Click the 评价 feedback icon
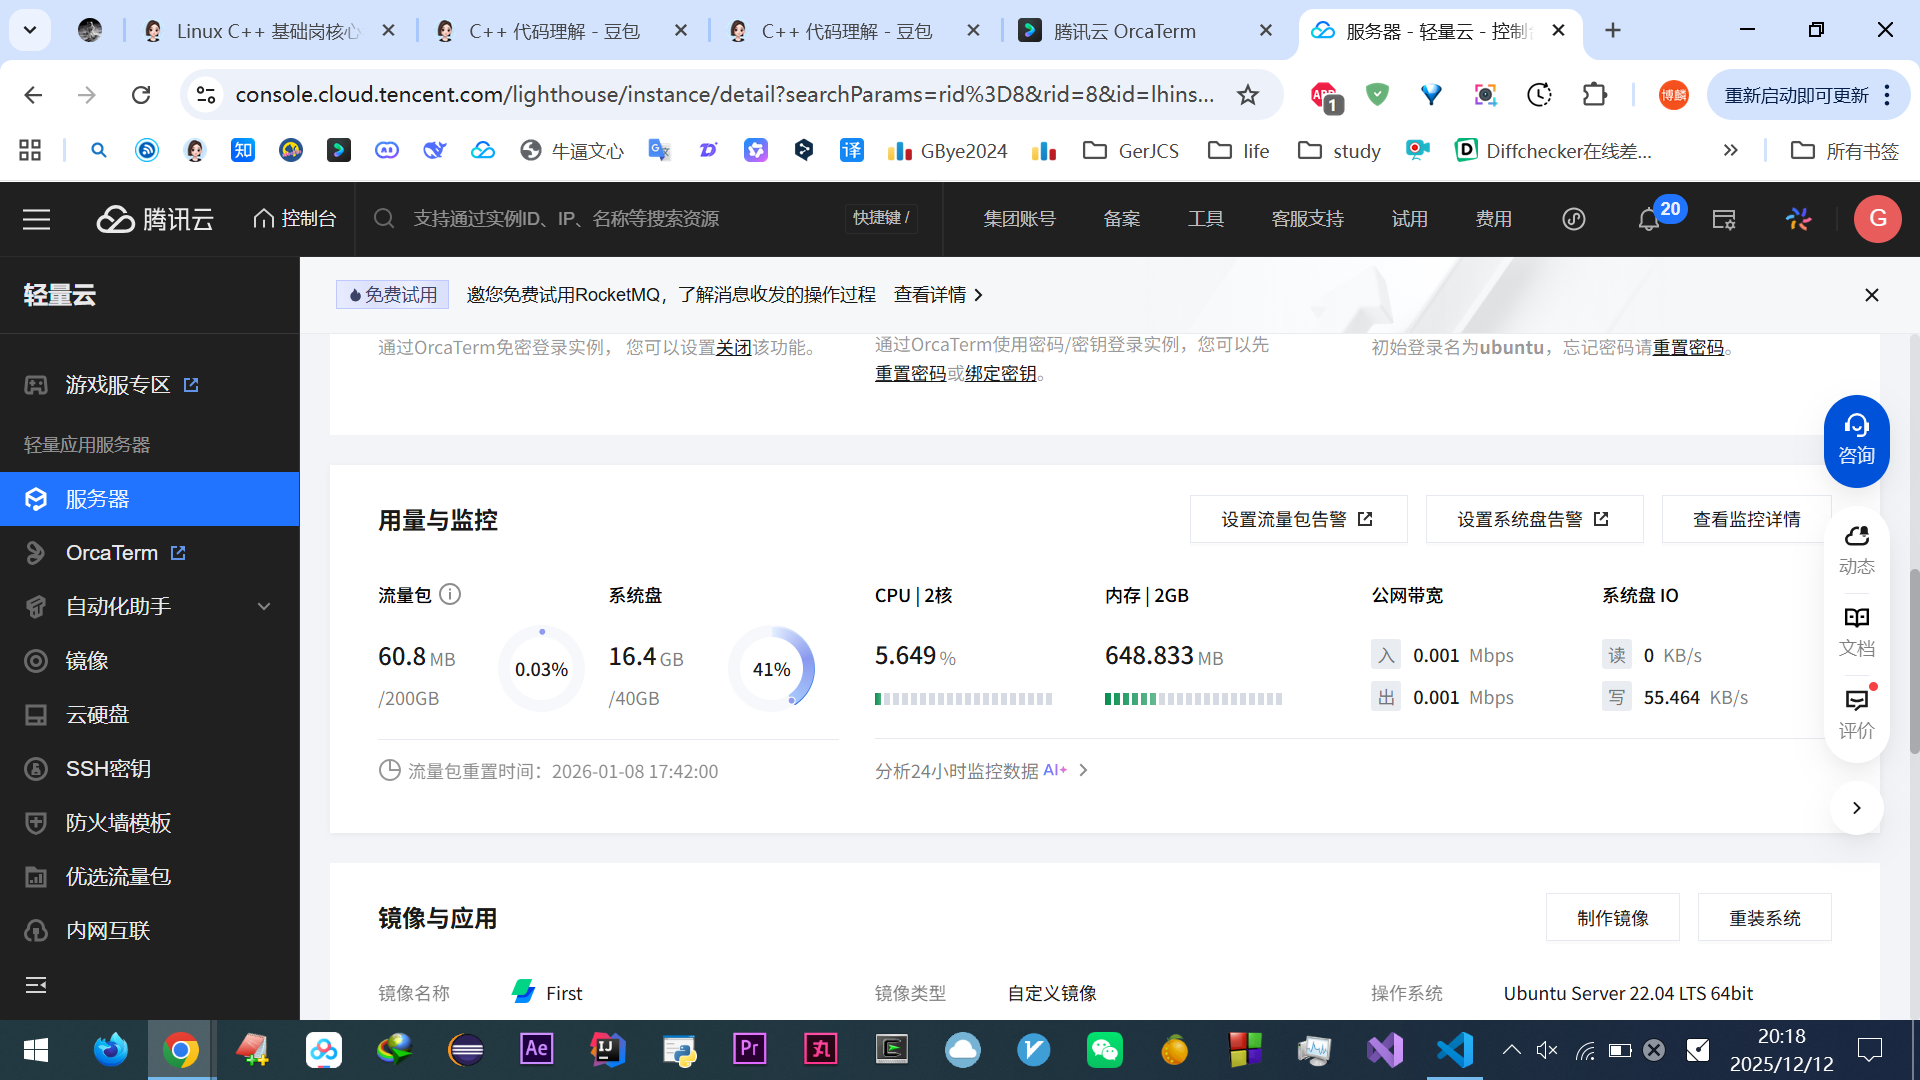This screenshot has height=1080, width=1920. pyautogui.click(x=1856, y=712)
